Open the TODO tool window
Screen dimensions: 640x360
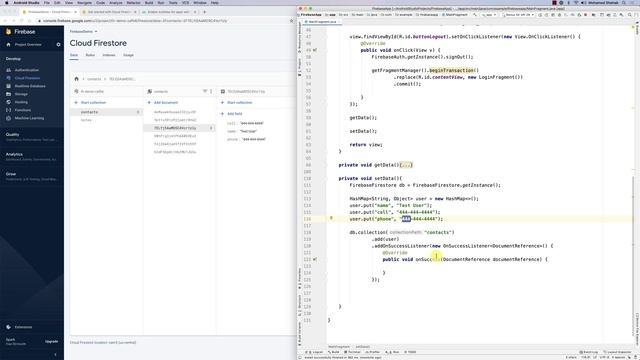coord(411,352)
